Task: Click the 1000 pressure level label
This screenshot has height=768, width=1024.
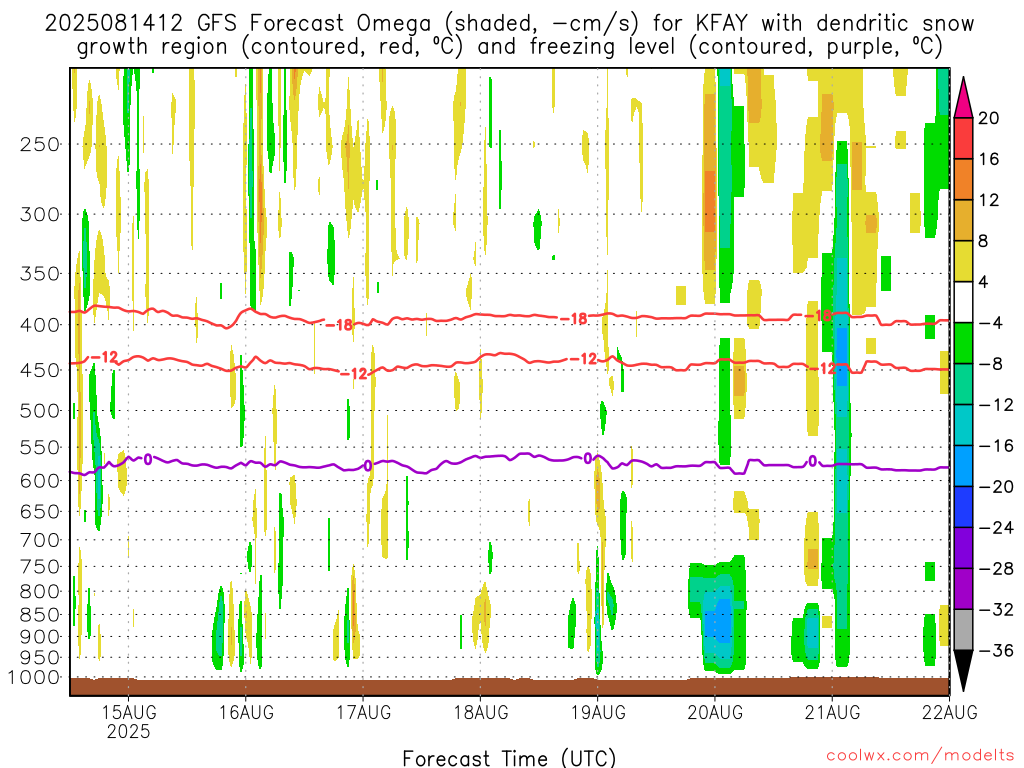Action: click(x=33, y=677)
